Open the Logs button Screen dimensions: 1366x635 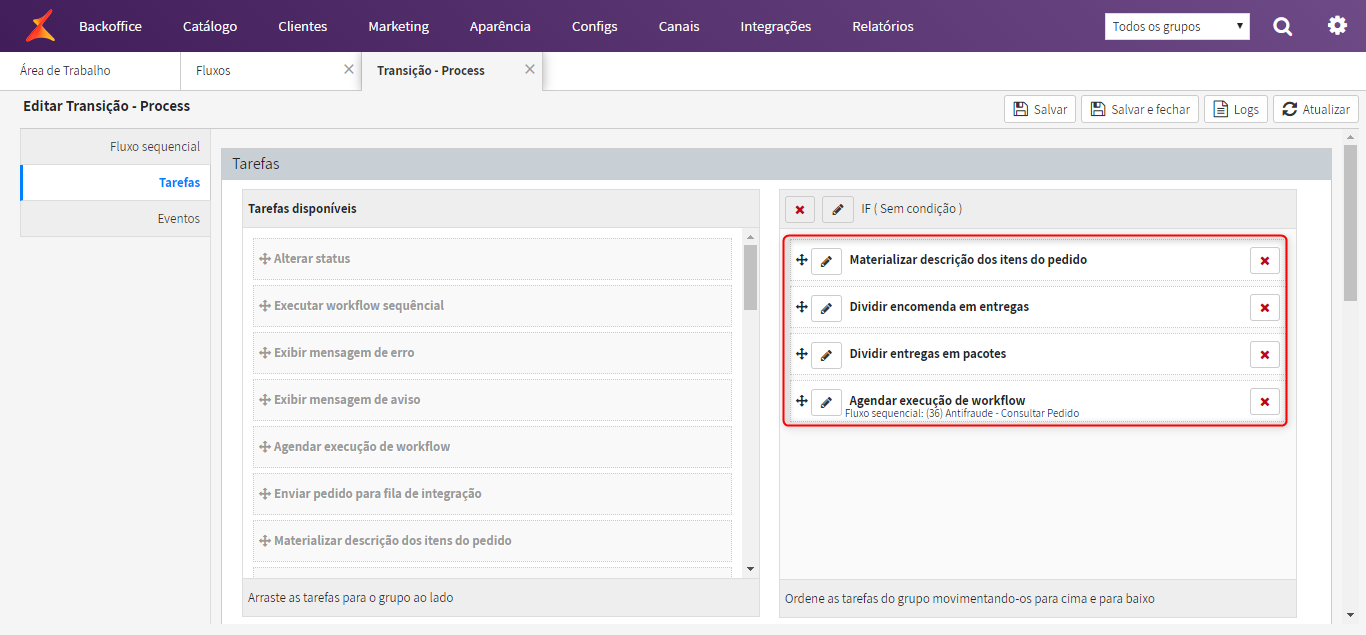point(1236,109)
